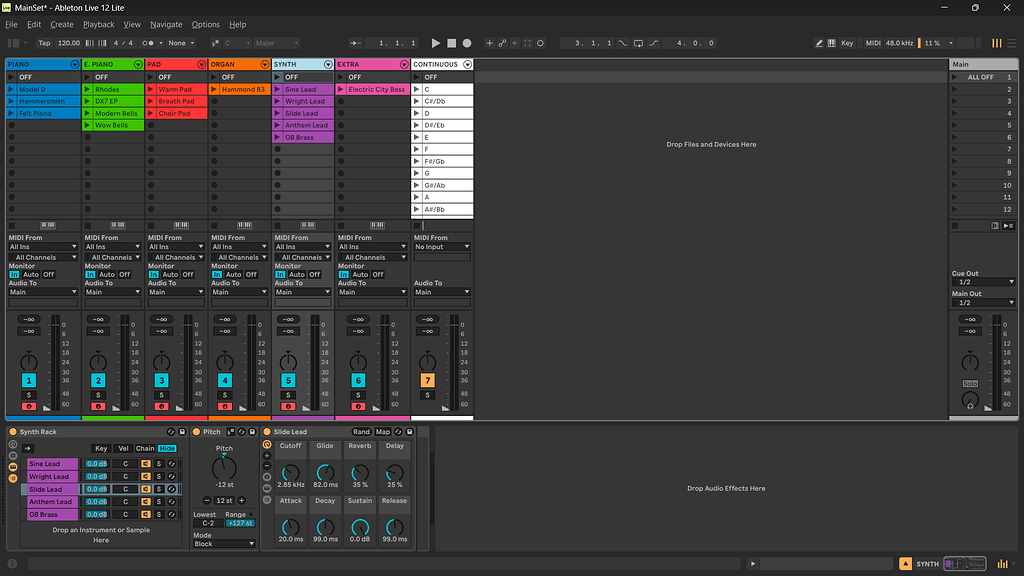Enter MIDI mapping mode from the top bar
The width and height of the screenshot is (1024, 576).
tap(873, 44)
